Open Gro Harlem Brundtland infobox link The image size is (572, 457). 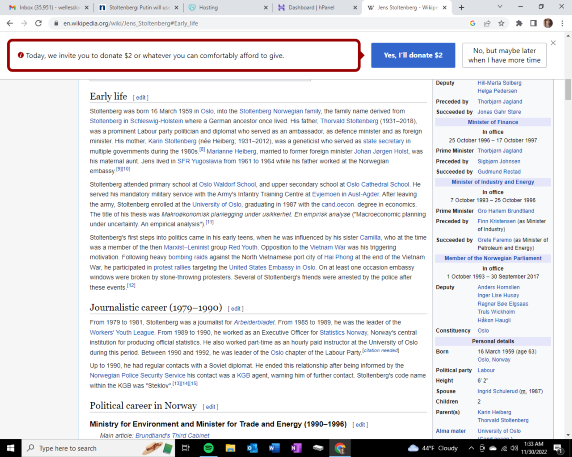506,211
